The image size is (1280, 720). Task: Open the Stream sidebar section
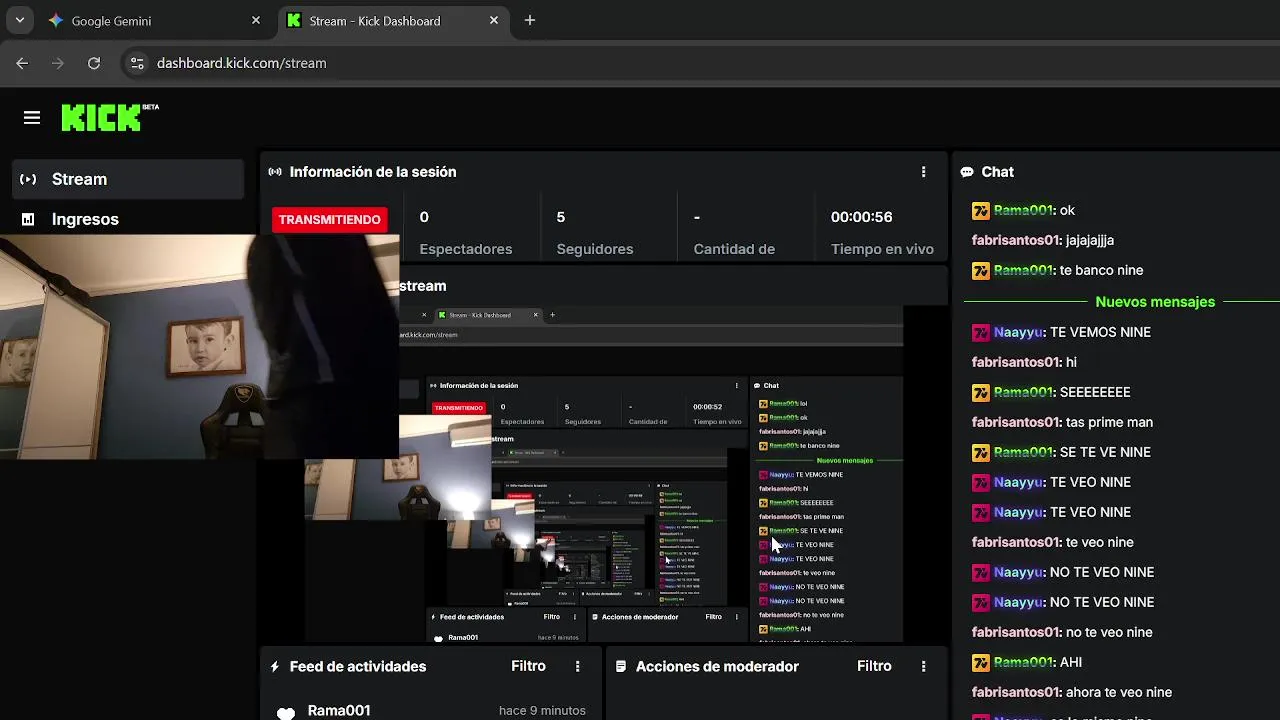128,179
